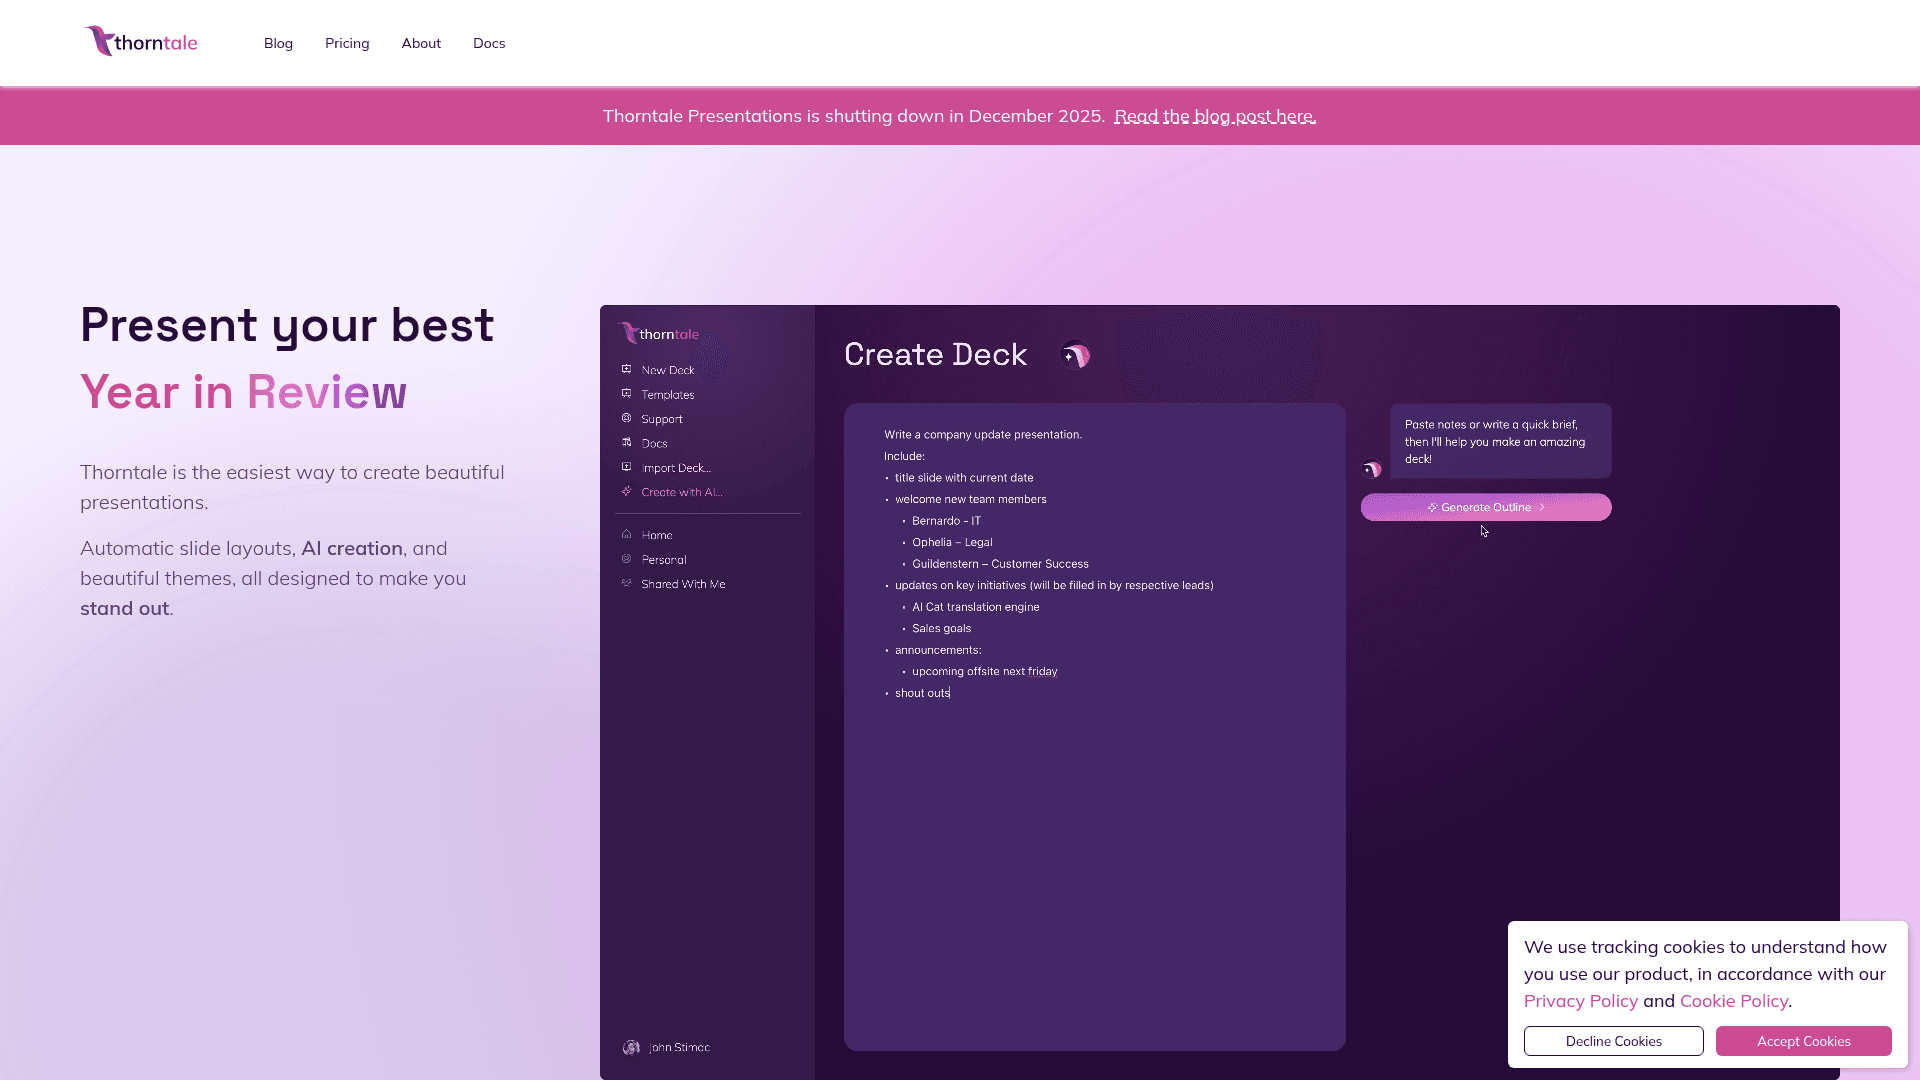Click the 'Guildenstern – Customer Success' bullet

[1000, 564]
